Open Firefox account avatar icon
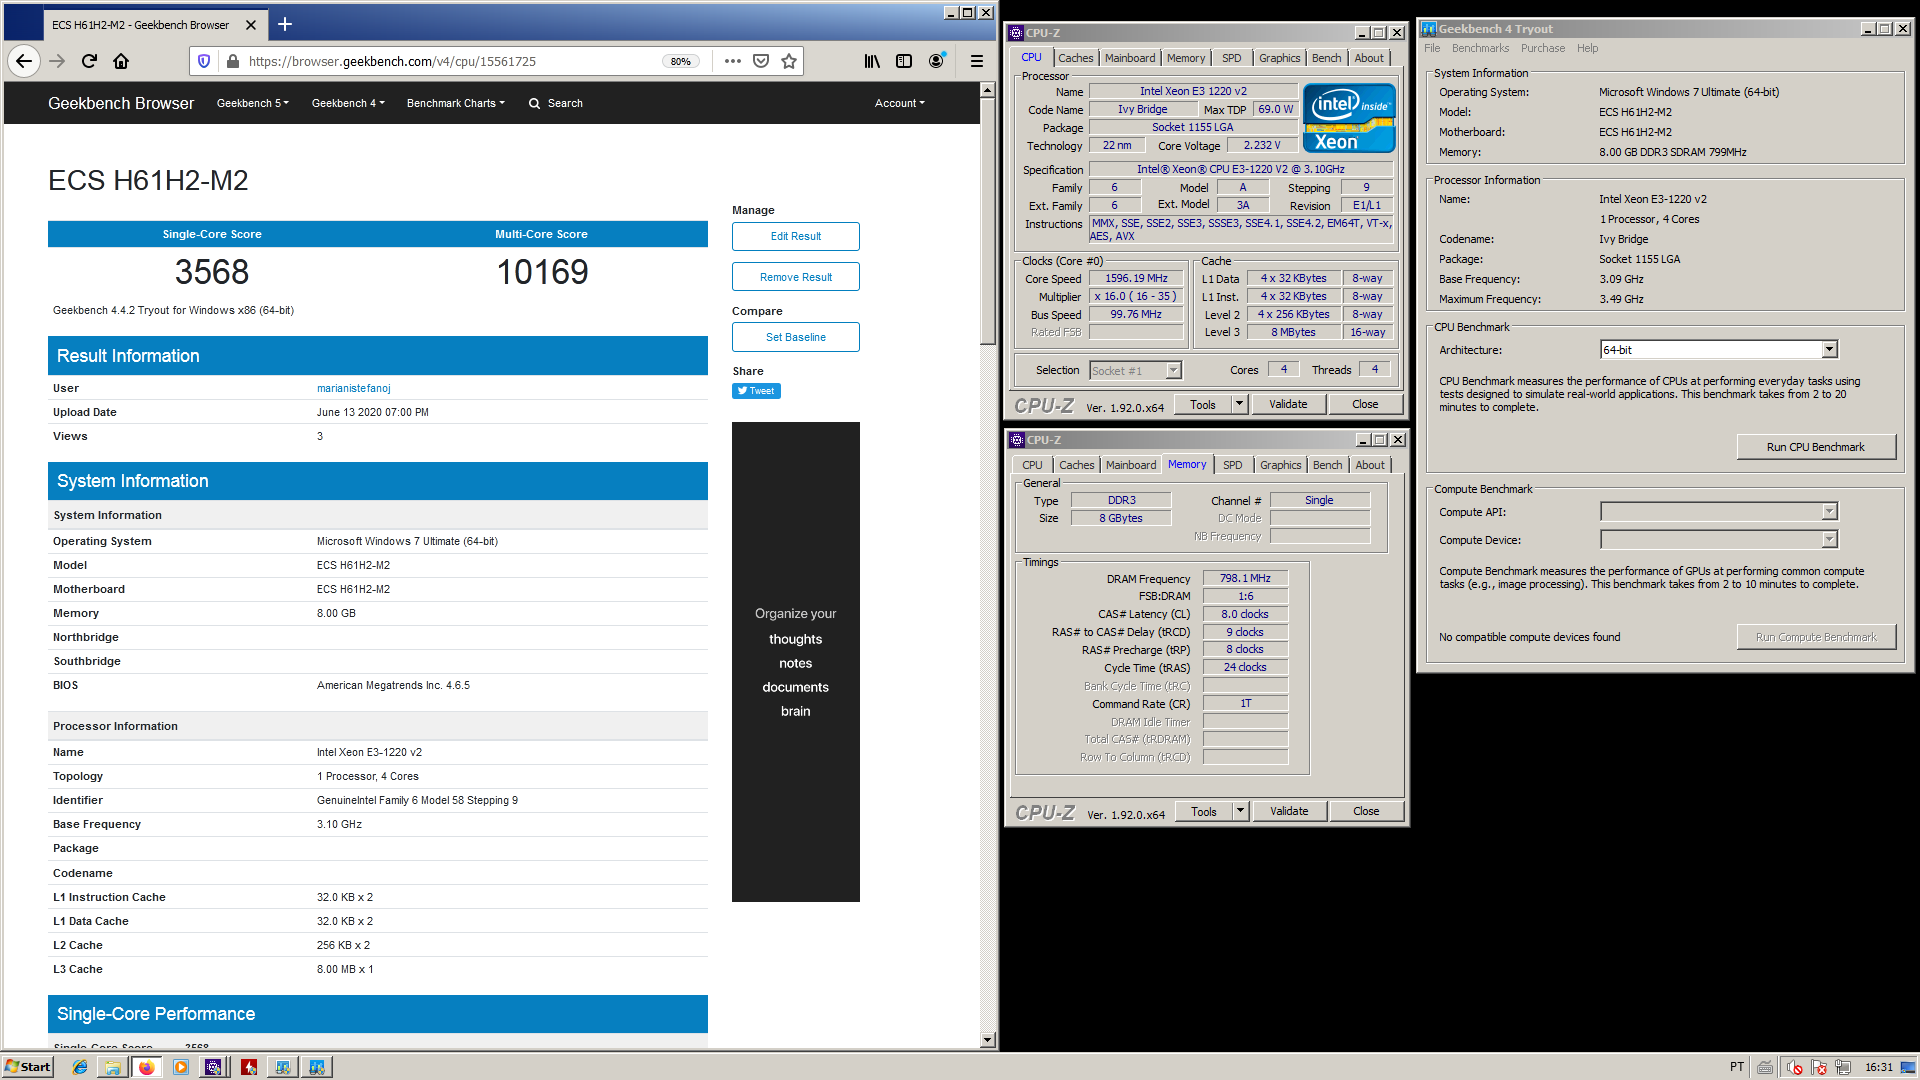Image resolution: width=1920 pixels, height=1080 pixels. [936, 61]
